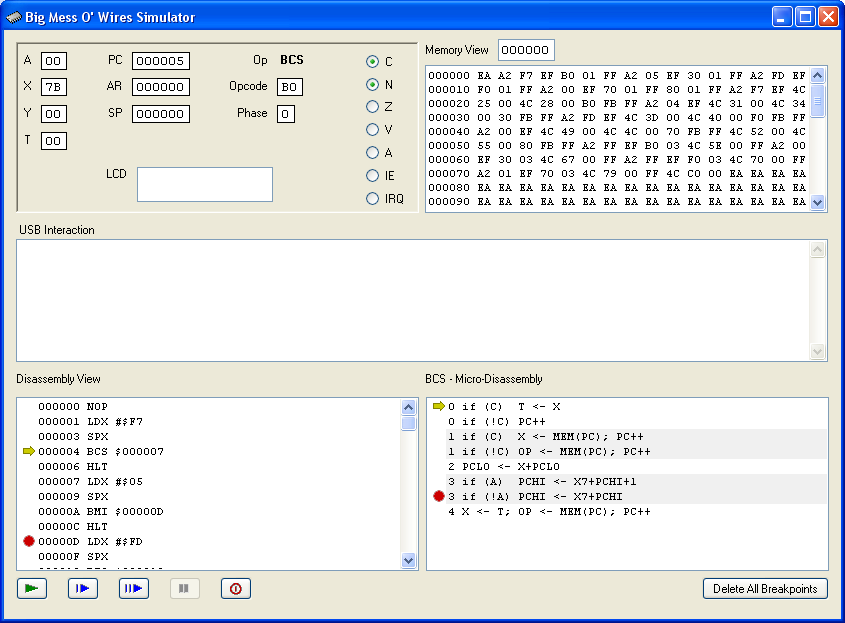The height and width of the screenshot is (623, 845).
Task: Click the T register field
Action: pos(54,141)
